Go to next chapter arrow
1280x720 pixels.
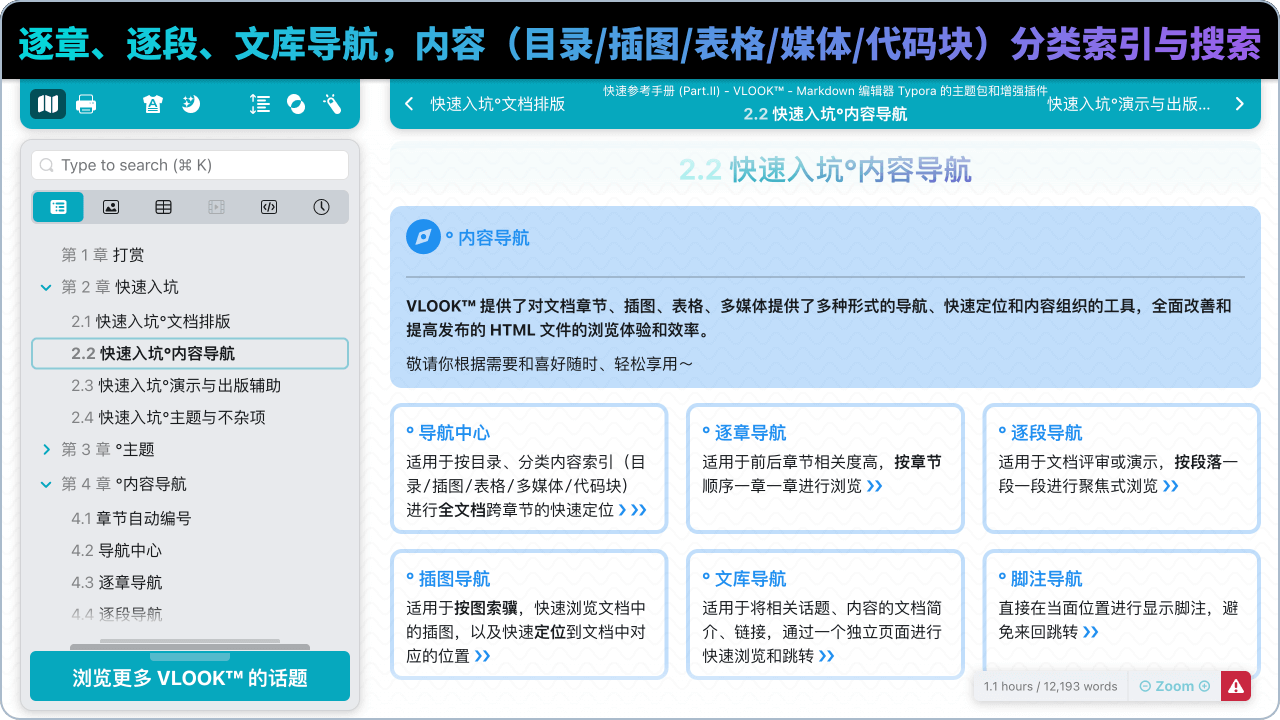coord(1240,104)
